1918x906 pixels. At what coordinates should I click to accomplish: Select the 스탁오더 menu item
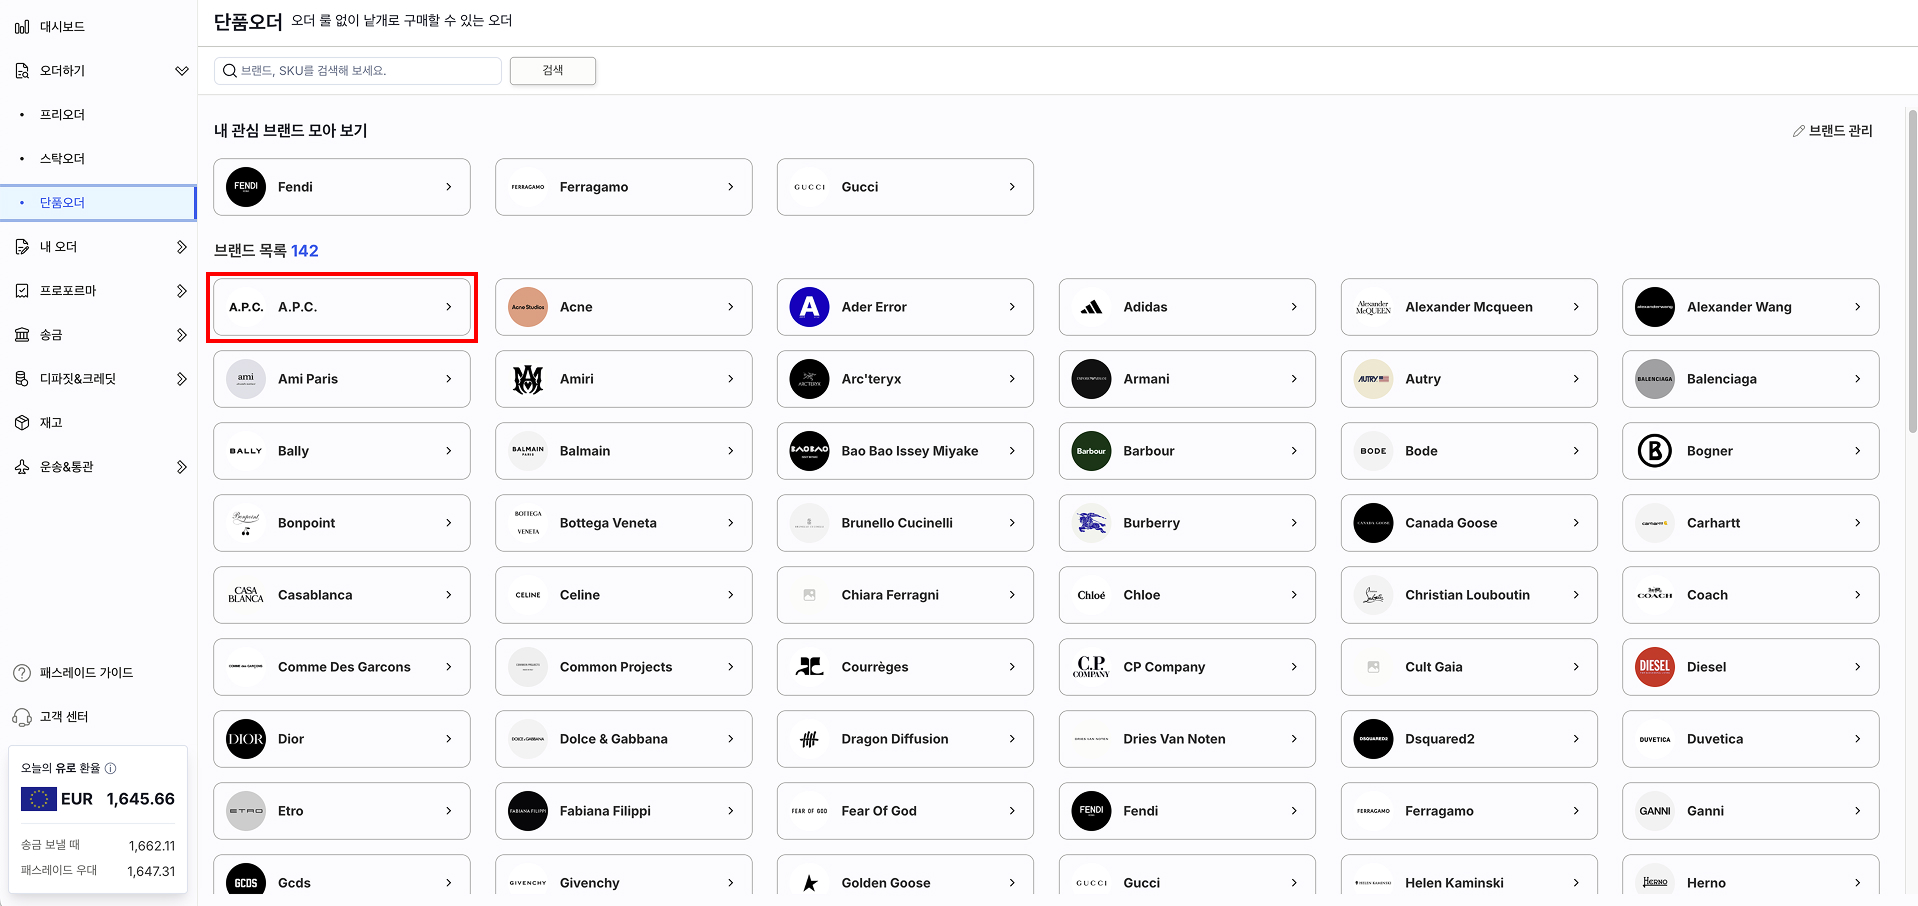click(62, 159)
